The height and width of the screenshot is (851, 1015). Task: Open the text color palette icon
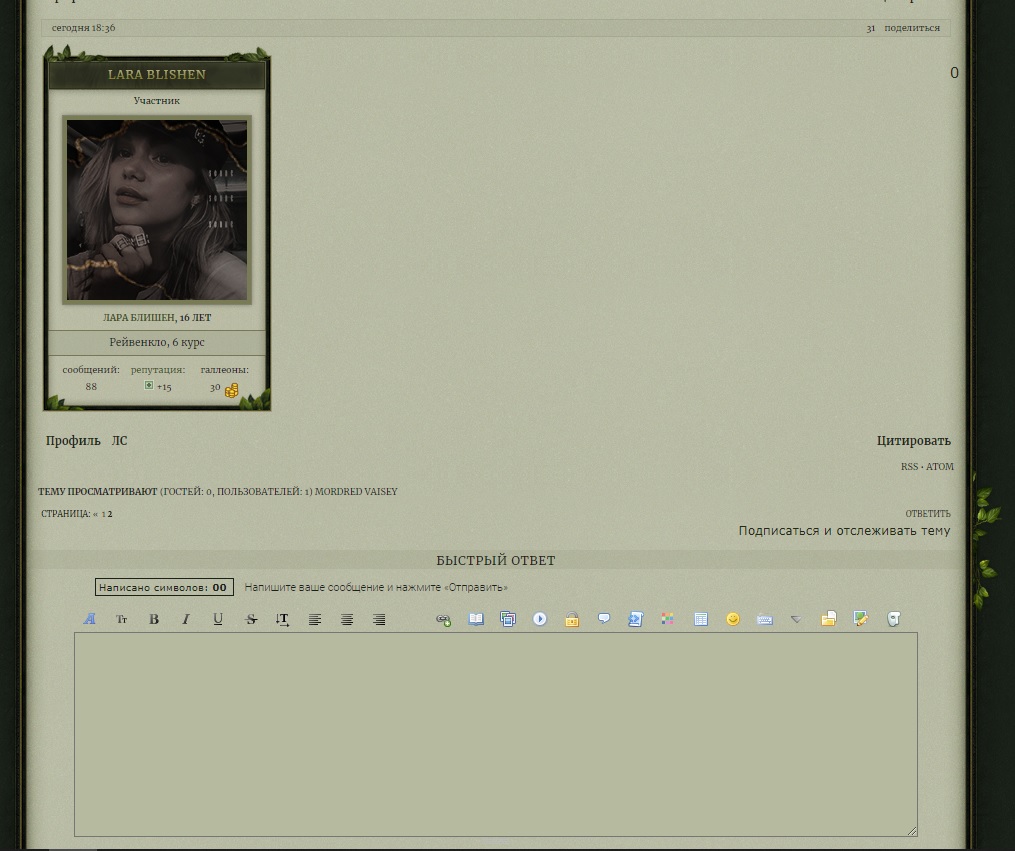point(667,619)
